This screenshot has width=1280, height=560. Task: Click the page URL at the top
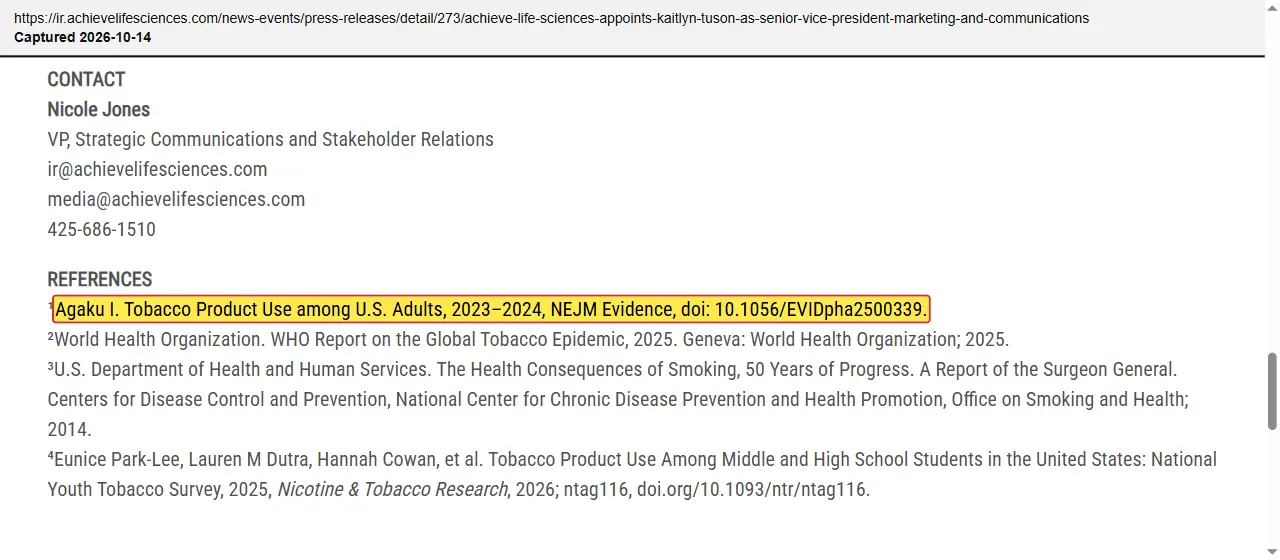[551, 18]
